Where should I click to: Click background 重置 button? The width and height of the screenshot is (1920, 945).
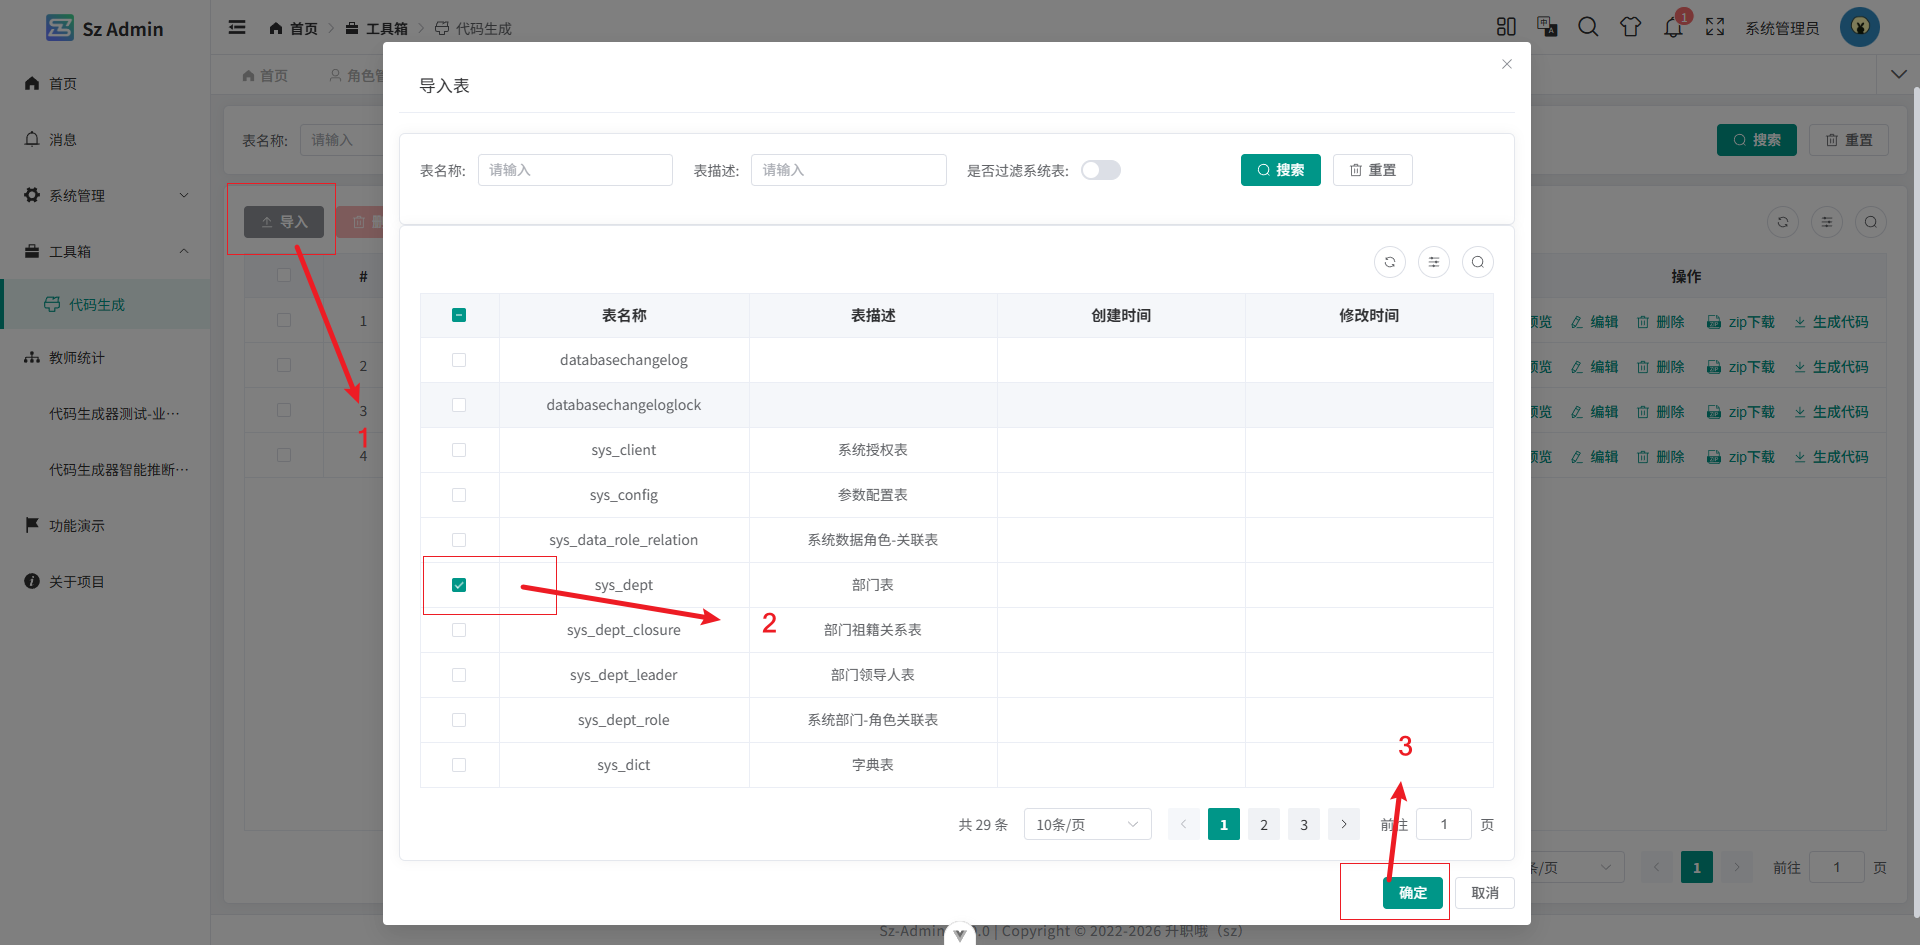tap(1849, 140)
